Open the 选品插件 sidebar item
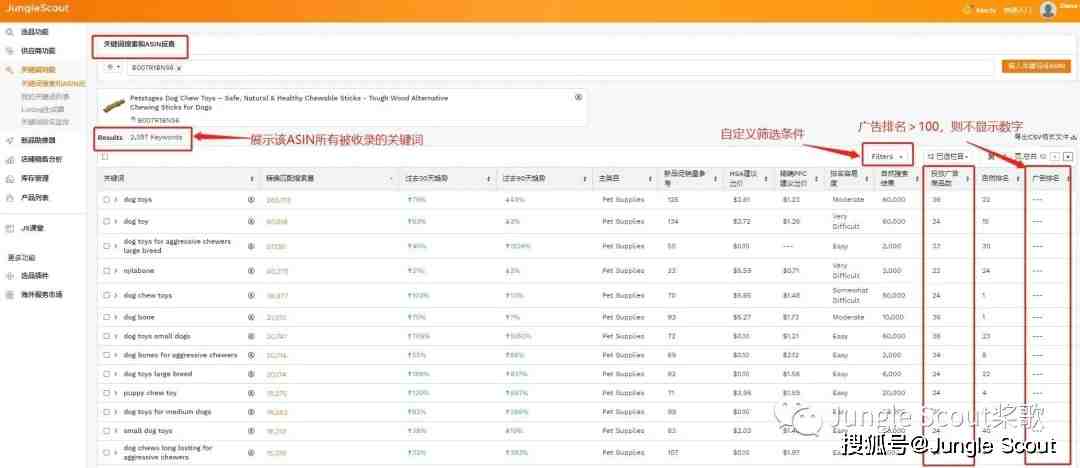This screenshot has height=468, width=1080. (34, 276)
